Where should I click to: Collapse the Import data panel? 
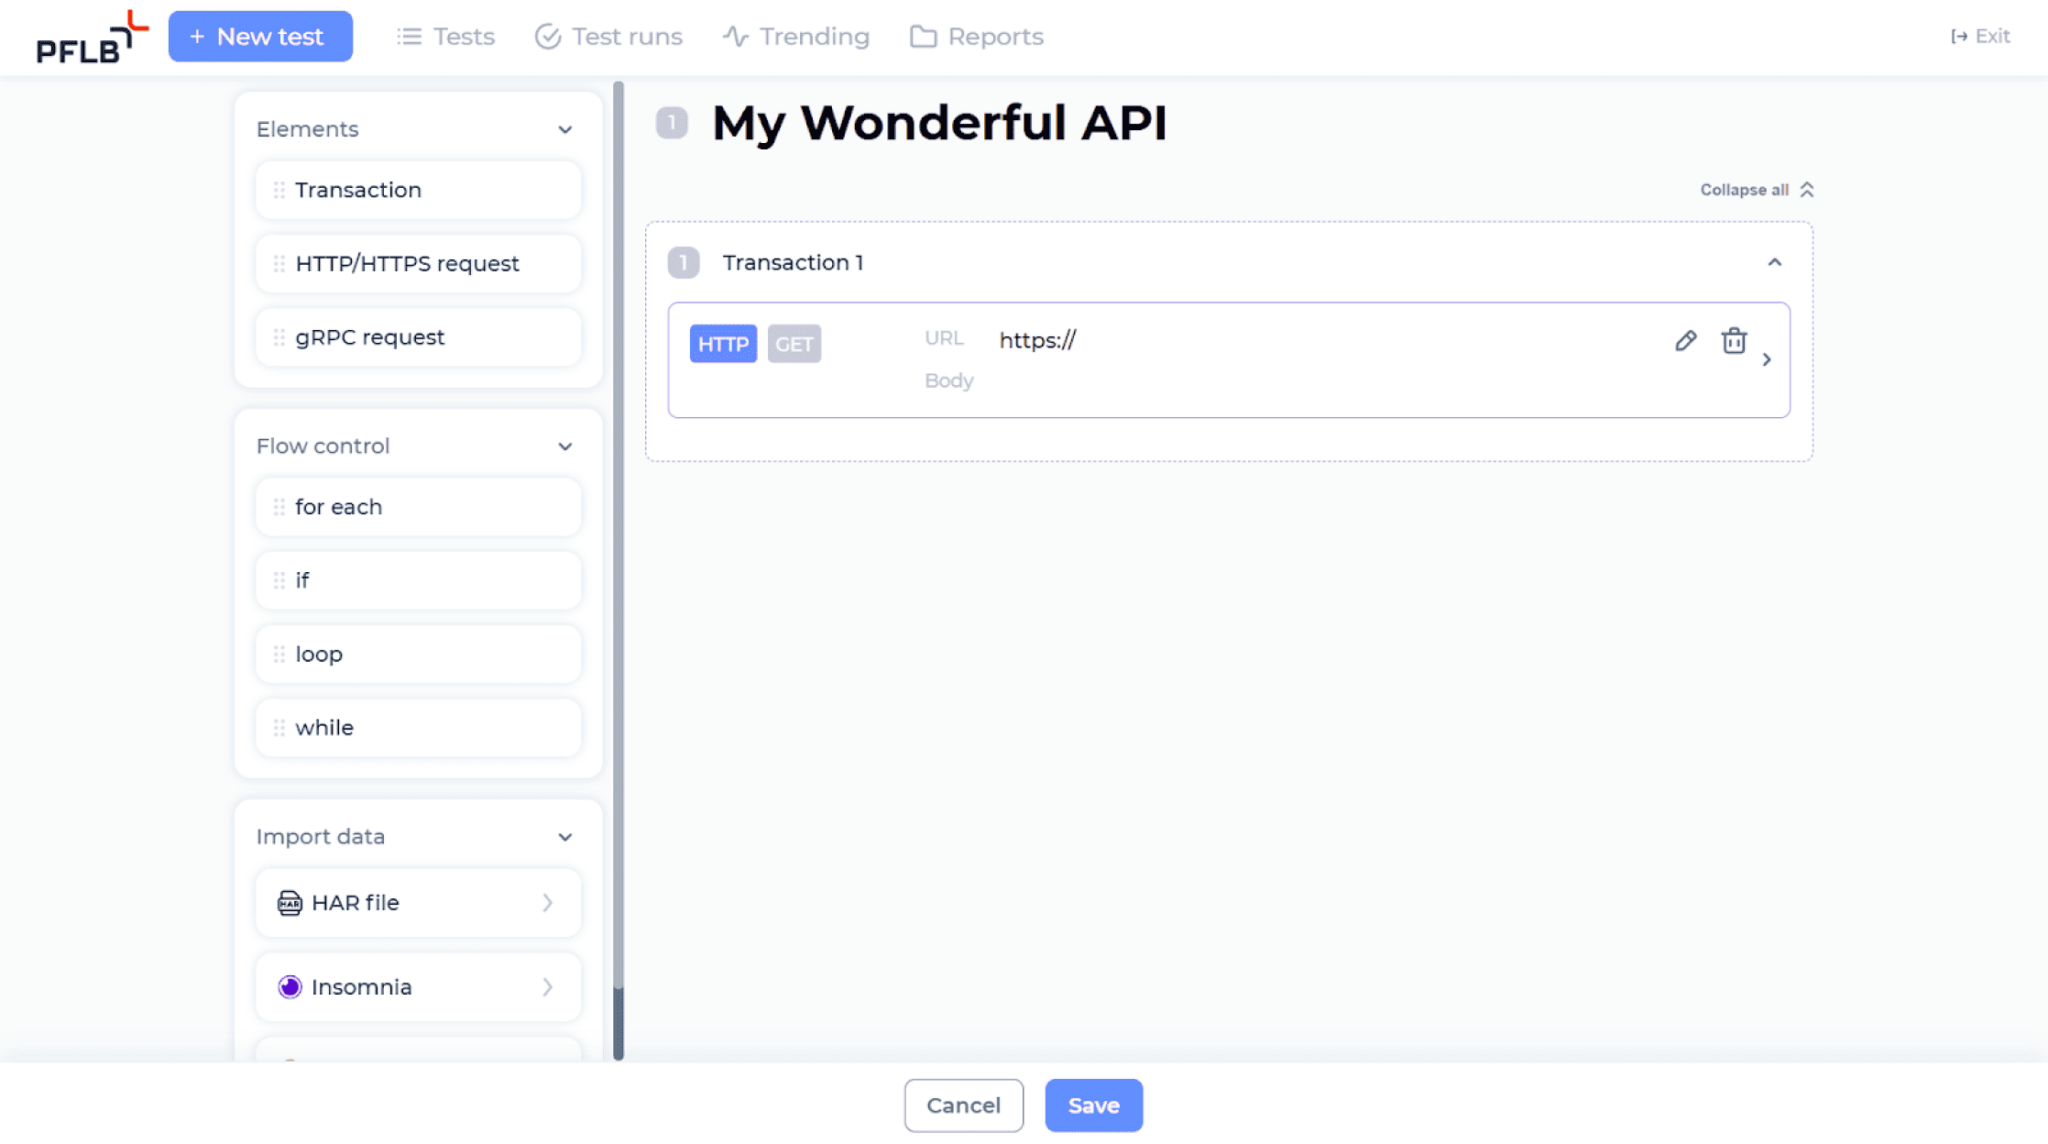(x=565, y=837)
